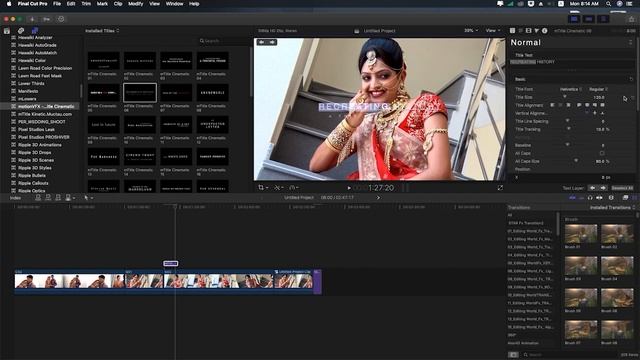Viewport: 640px width, 360px height.
Task: Open the enhancements wand menu under viewer
Action: [x=278, y=188]
